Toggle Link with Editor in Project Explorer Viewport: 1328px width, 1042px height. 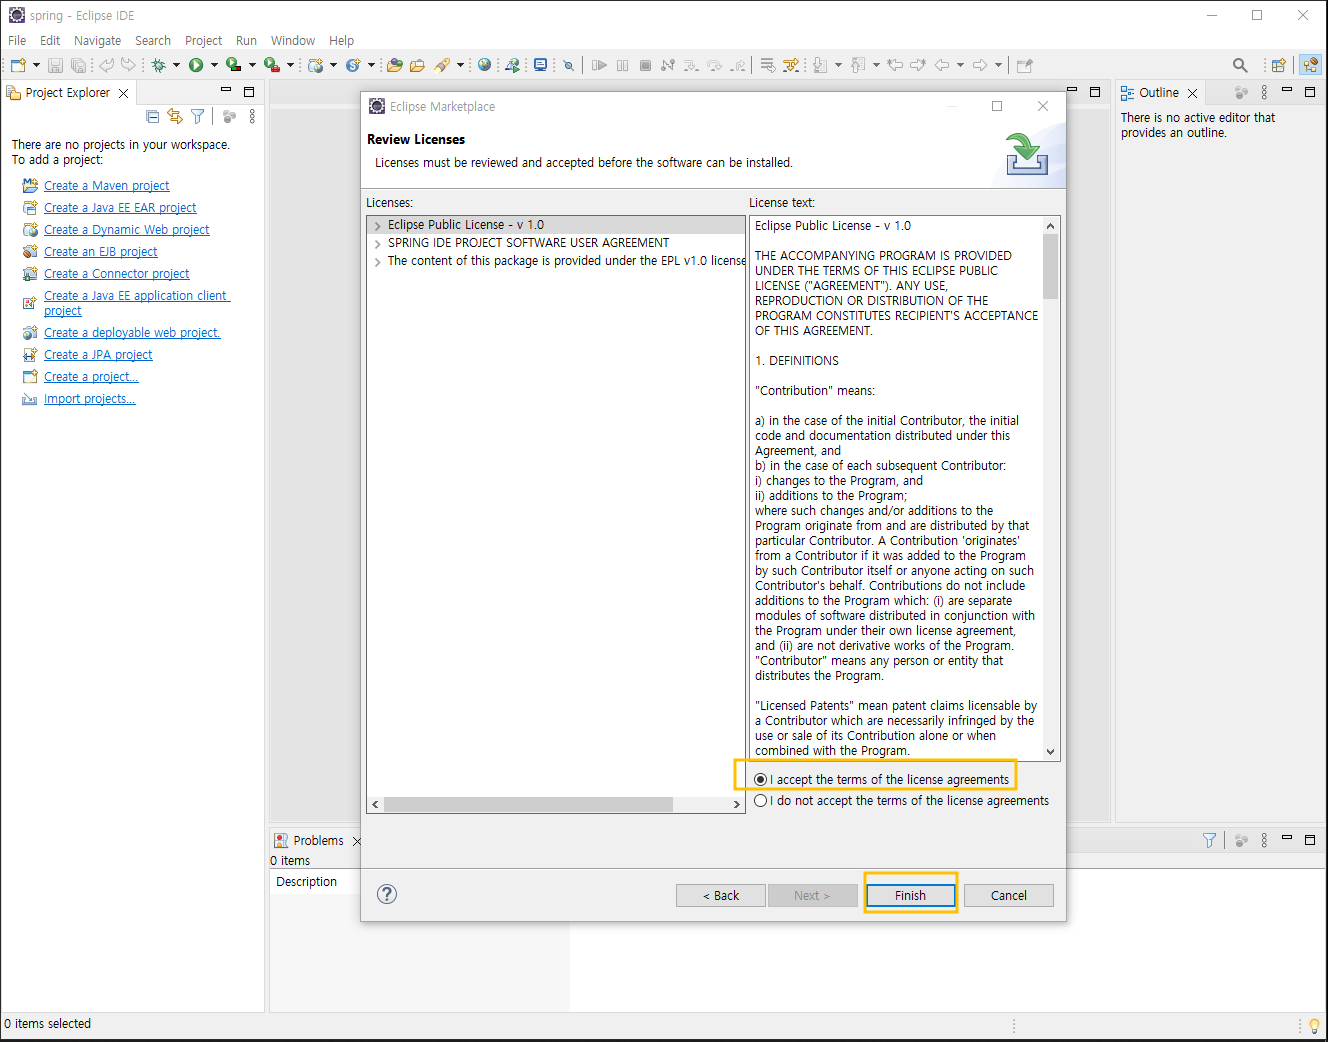coord(175,116)
